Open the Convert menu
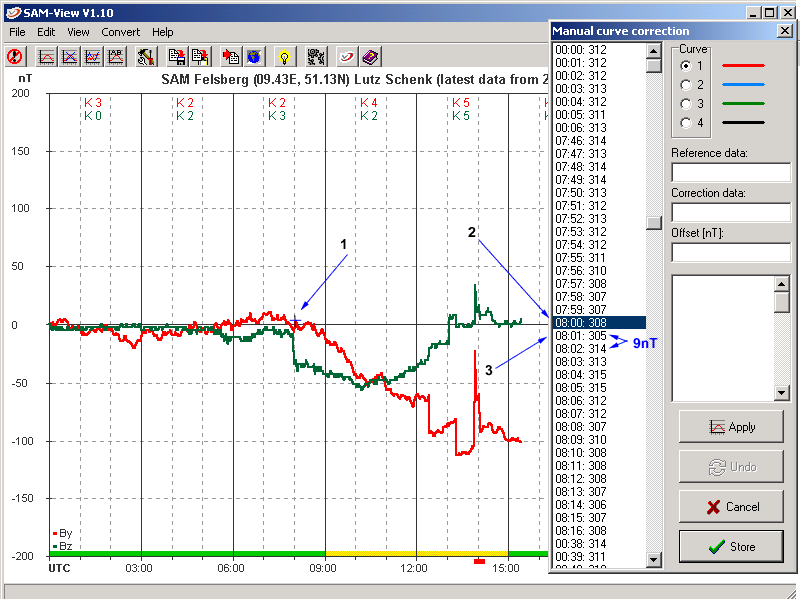This screenshot has width=800, height=600. click(120, 32)
